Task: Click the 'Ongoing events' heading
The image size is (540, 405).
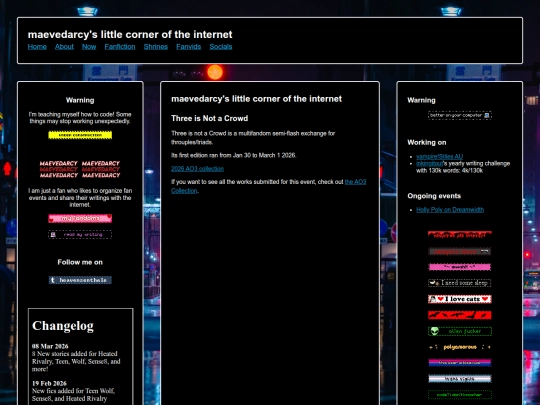Action: [x=434, y=196]
